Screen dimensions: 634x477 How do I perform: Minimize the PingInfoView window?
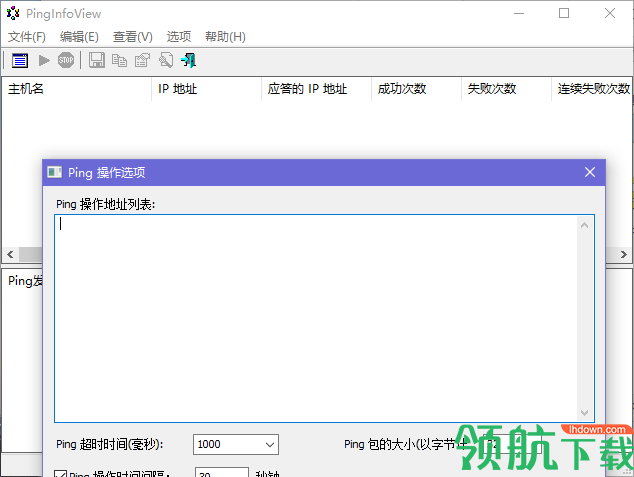[x=519, y=13]
